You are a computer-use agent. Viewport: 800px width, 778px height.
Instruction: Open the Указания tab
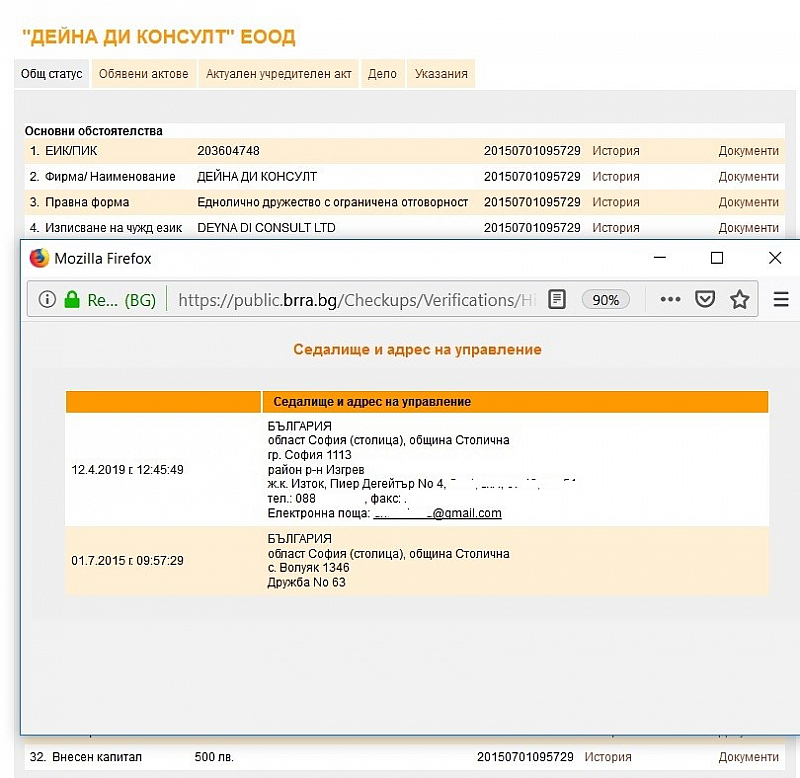click(x=441, y=74)
